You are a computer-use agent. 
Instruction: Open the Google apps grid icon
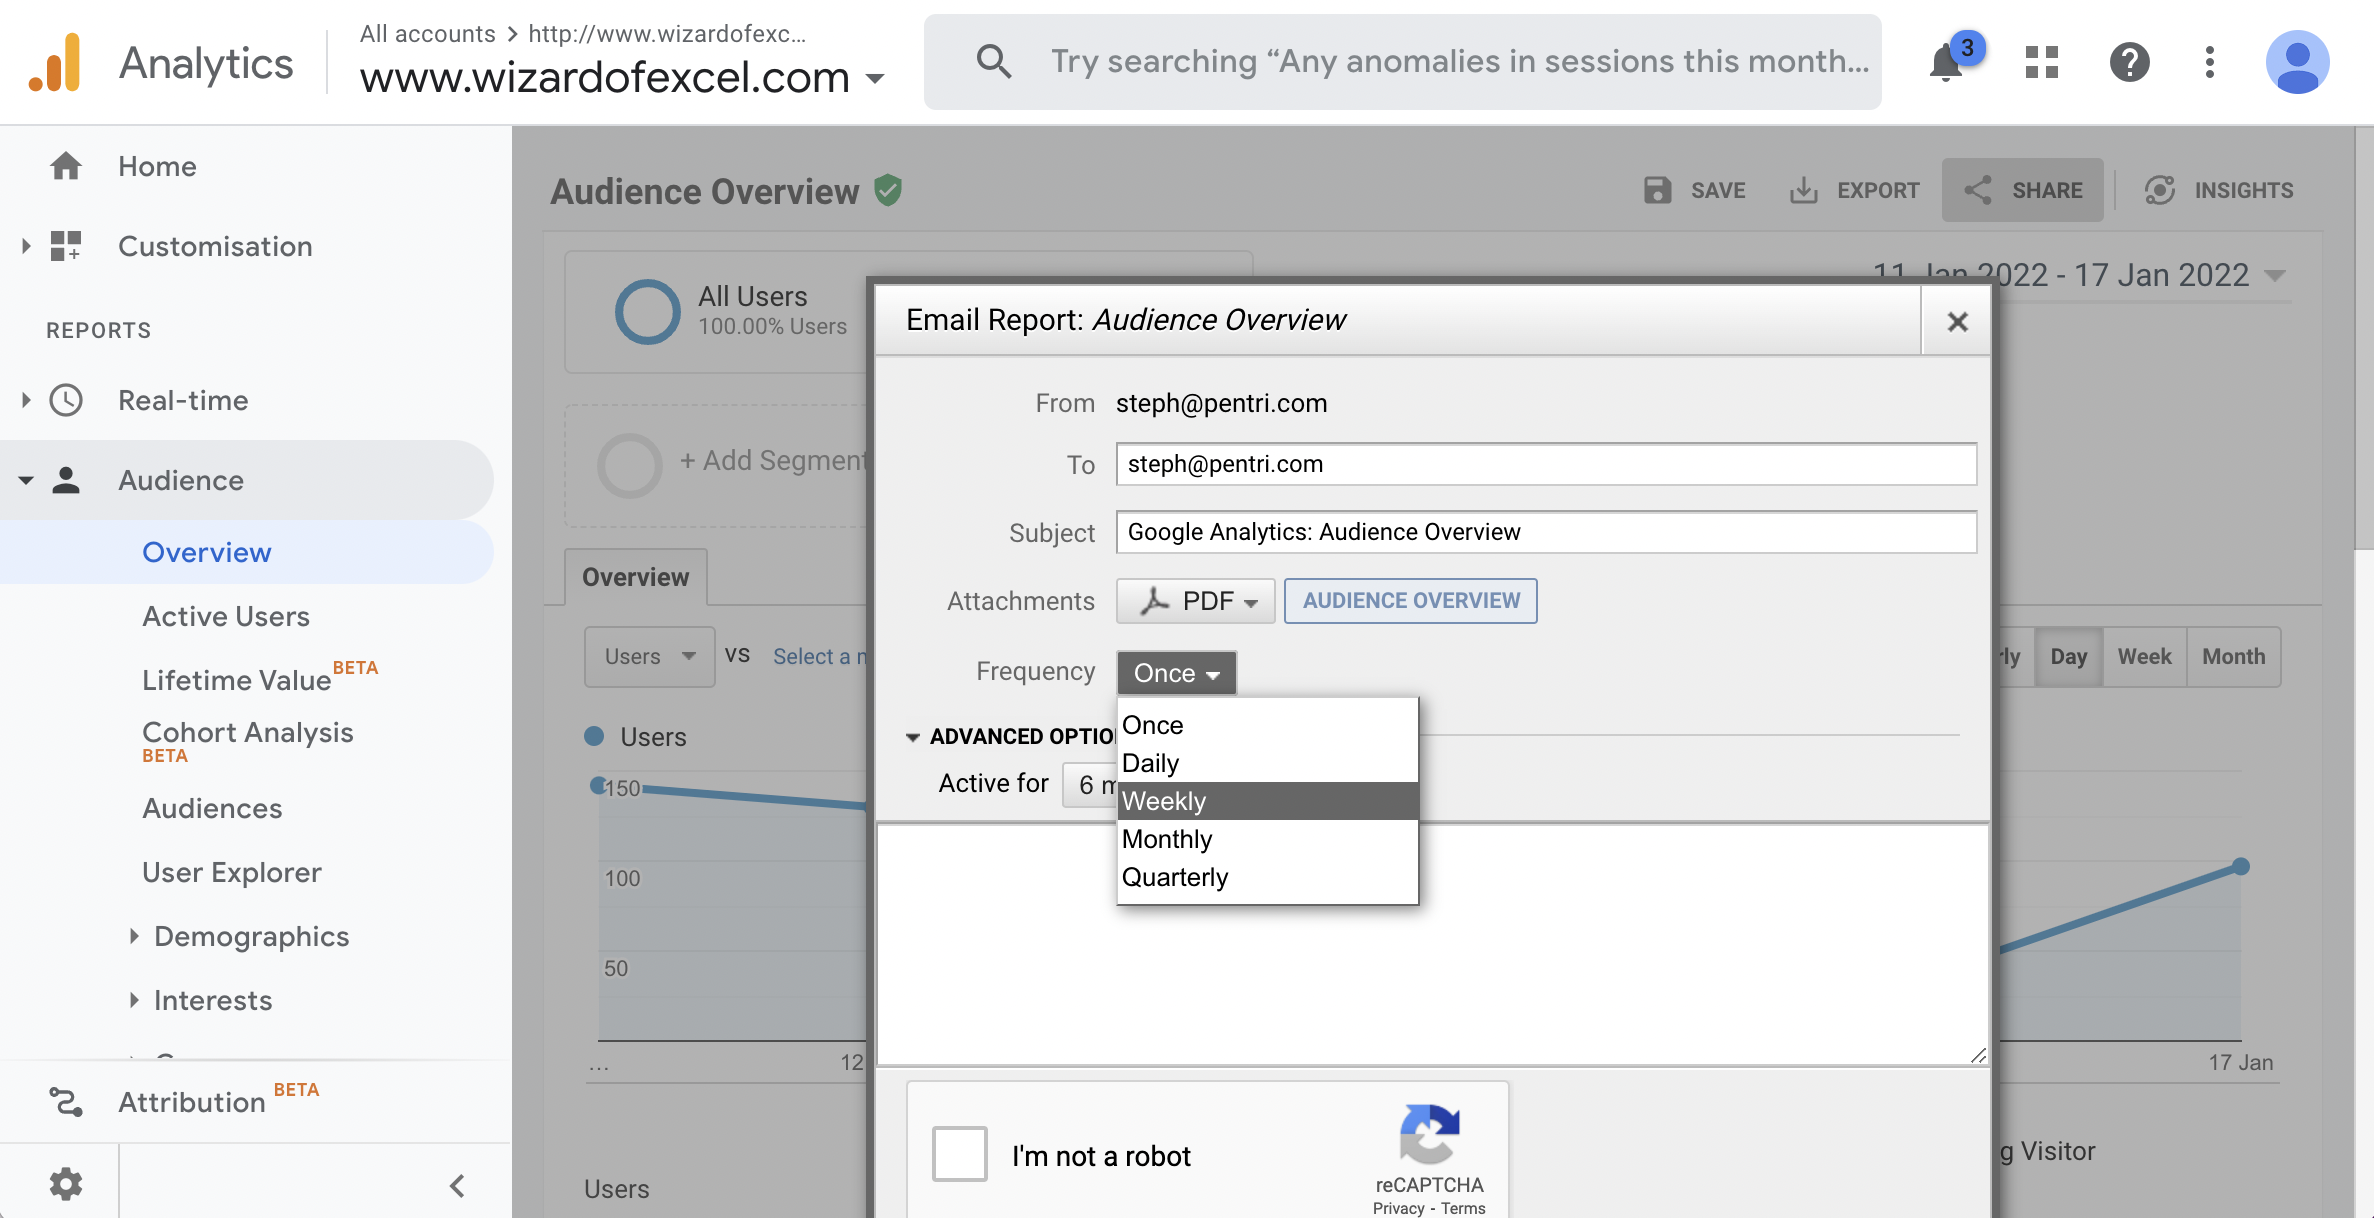tap(2041, 62)
